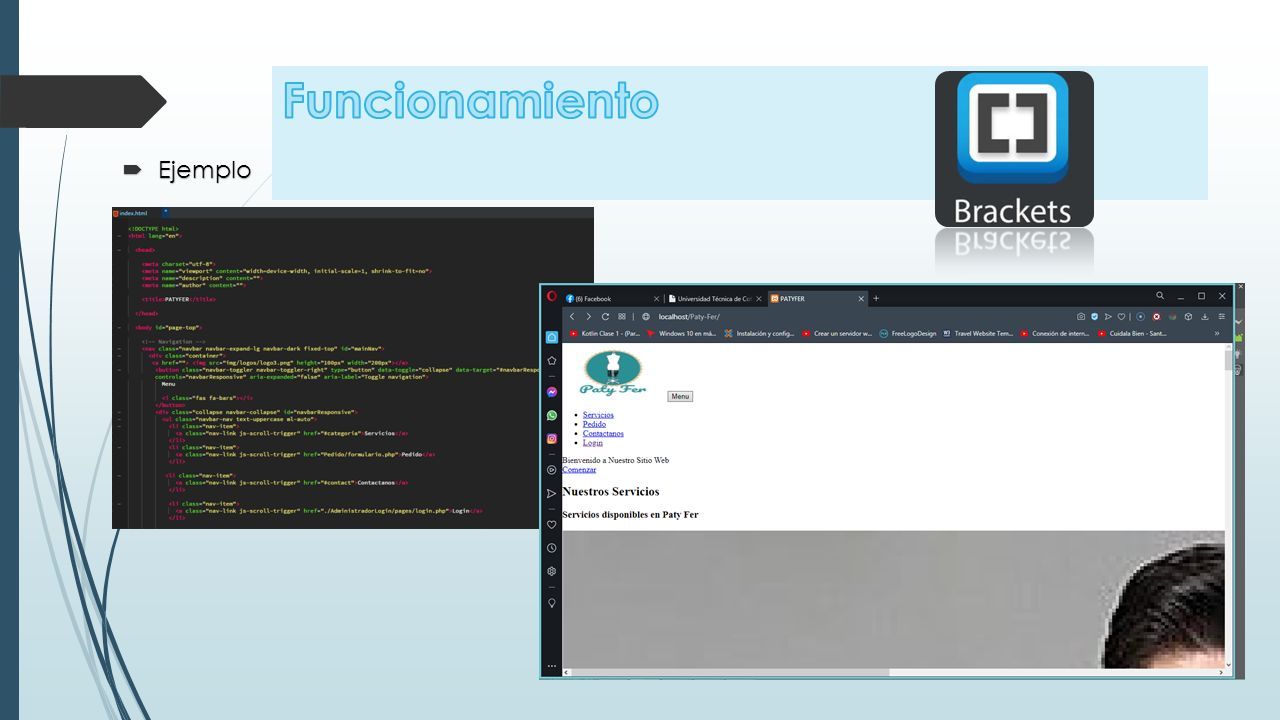
Task: Click the Brackets application logo
Action: coord(1014,148)
